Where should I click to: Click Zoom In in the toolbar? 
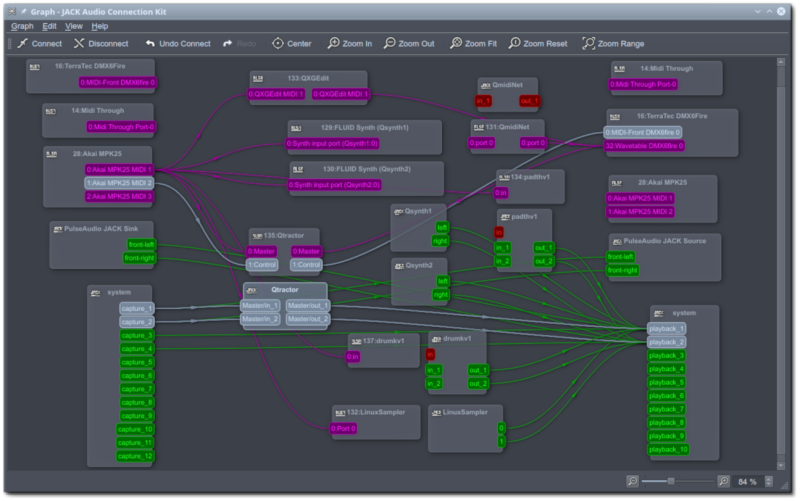coord(349,44)
